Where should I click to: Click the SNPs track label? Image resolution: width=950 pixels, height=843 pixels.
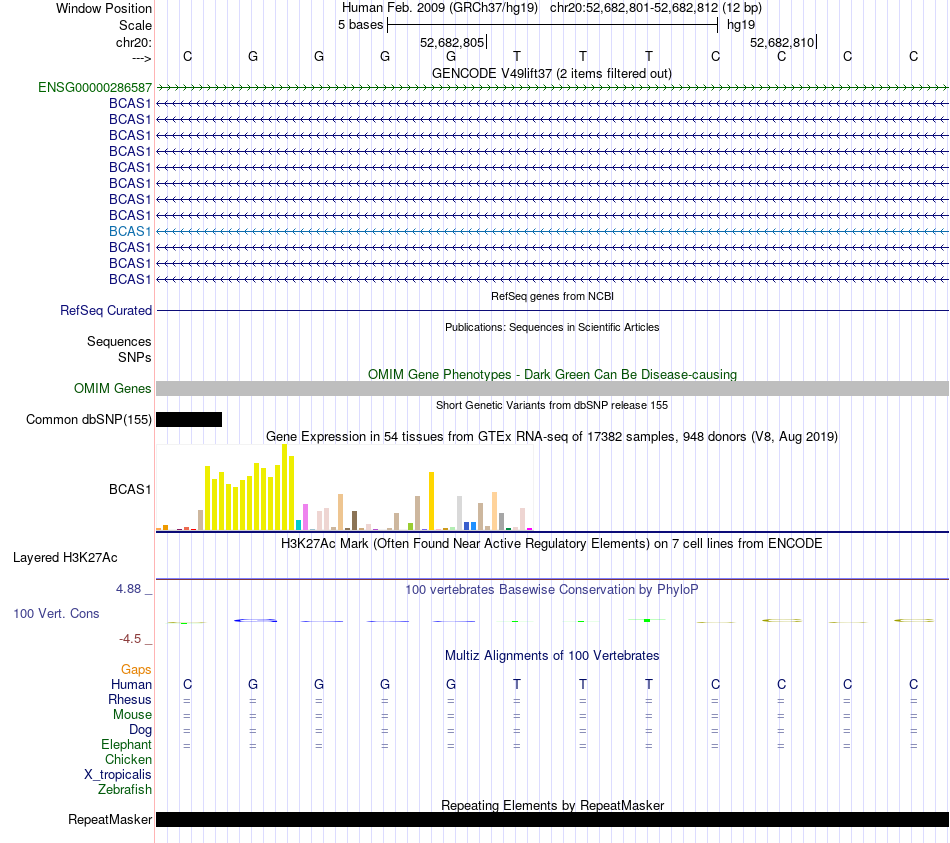pyautogui.click(x=135, y=358)
